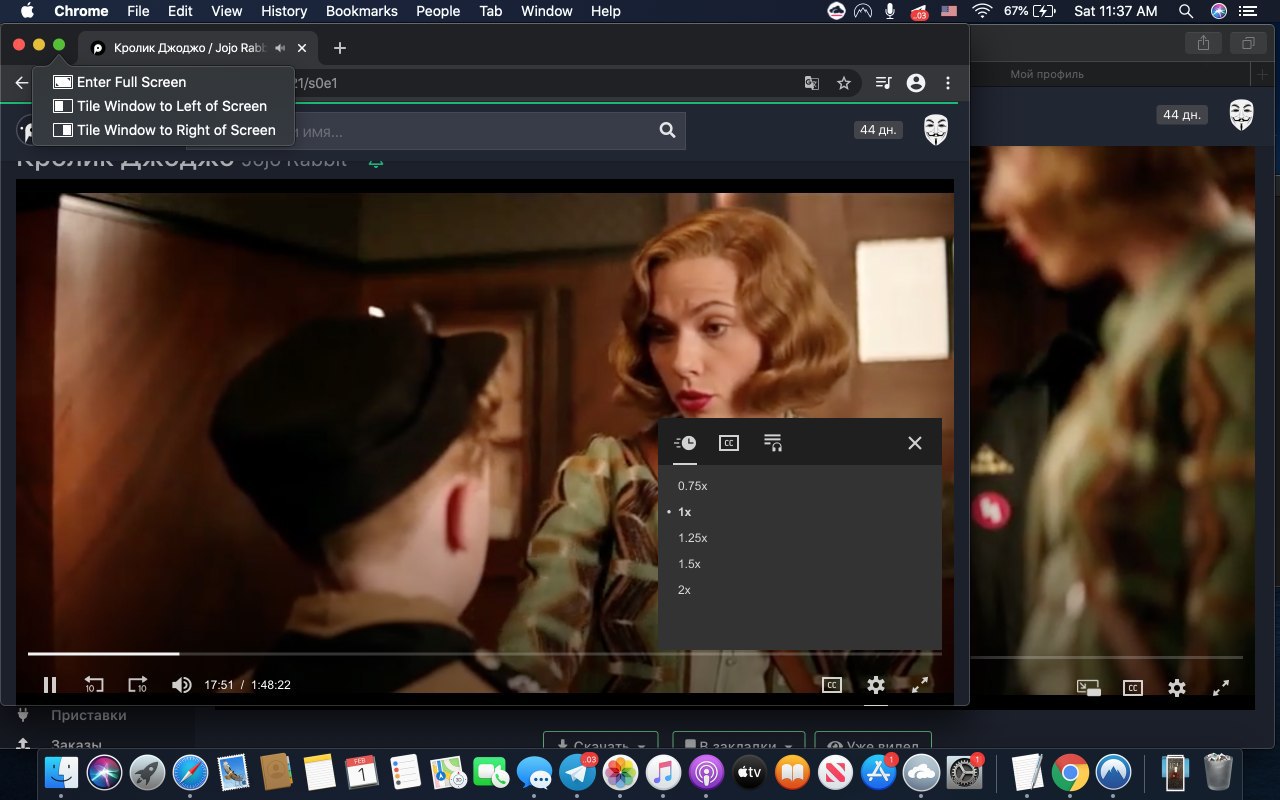Screen dimensions: 1280x800
Task: Open the Apple menu
Action: [x=26, y=11]
